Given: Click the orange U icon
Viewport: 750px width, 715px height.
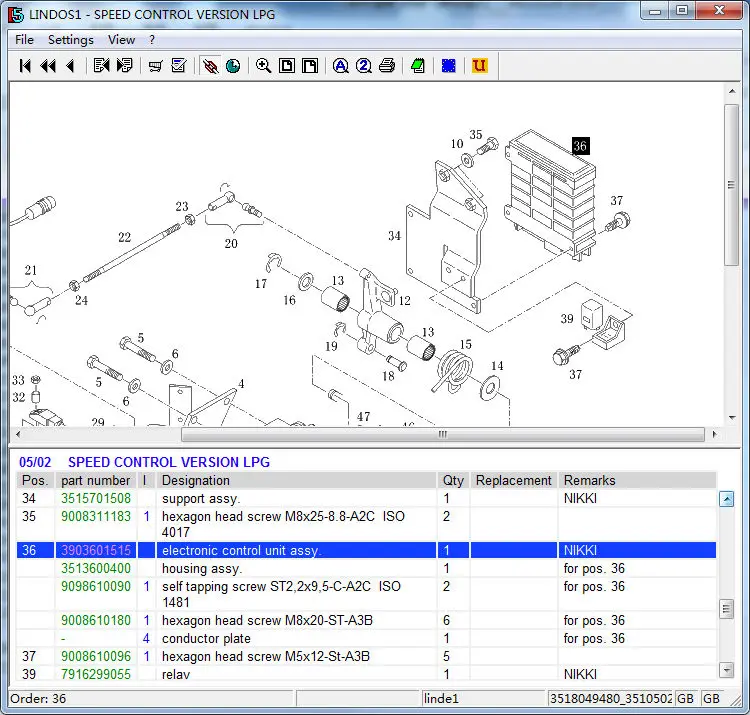Looking at the screenshot, I should point(479,66).
